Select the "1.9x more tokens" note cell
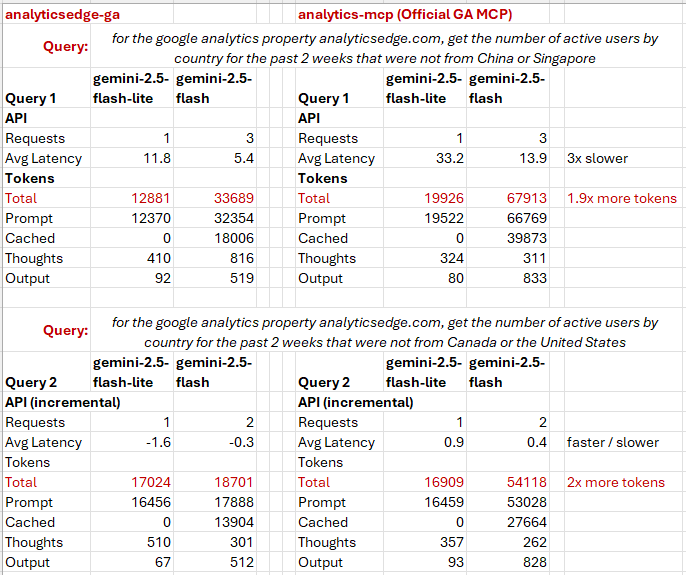Screen dimensions: 686x575 [x=622, y=198]
